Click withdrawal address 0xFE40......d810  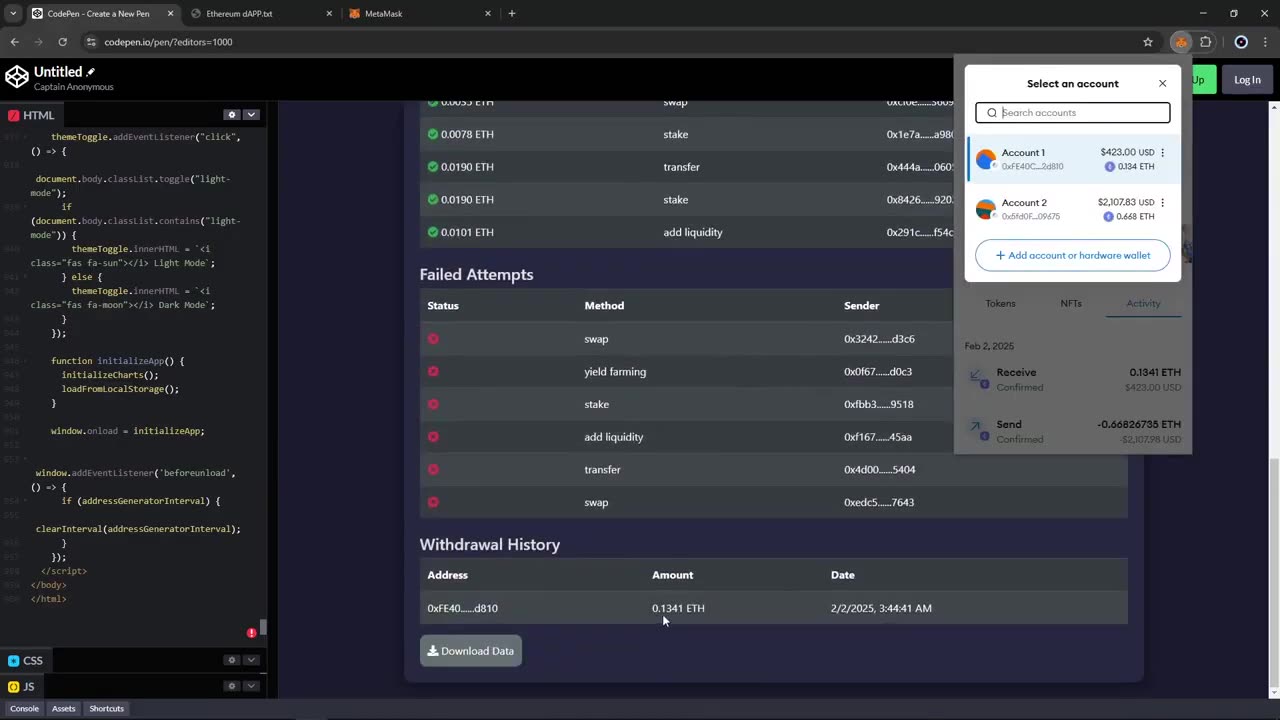[462, 608]
